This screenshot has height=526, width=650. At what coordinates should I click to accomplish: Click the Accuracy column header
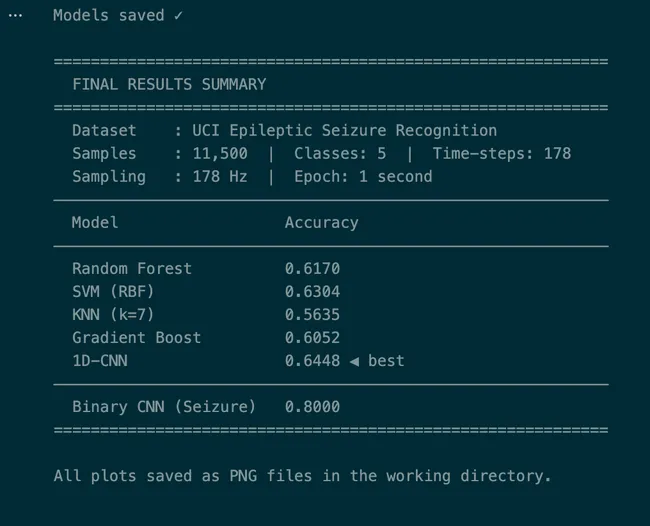coord(321,223)
